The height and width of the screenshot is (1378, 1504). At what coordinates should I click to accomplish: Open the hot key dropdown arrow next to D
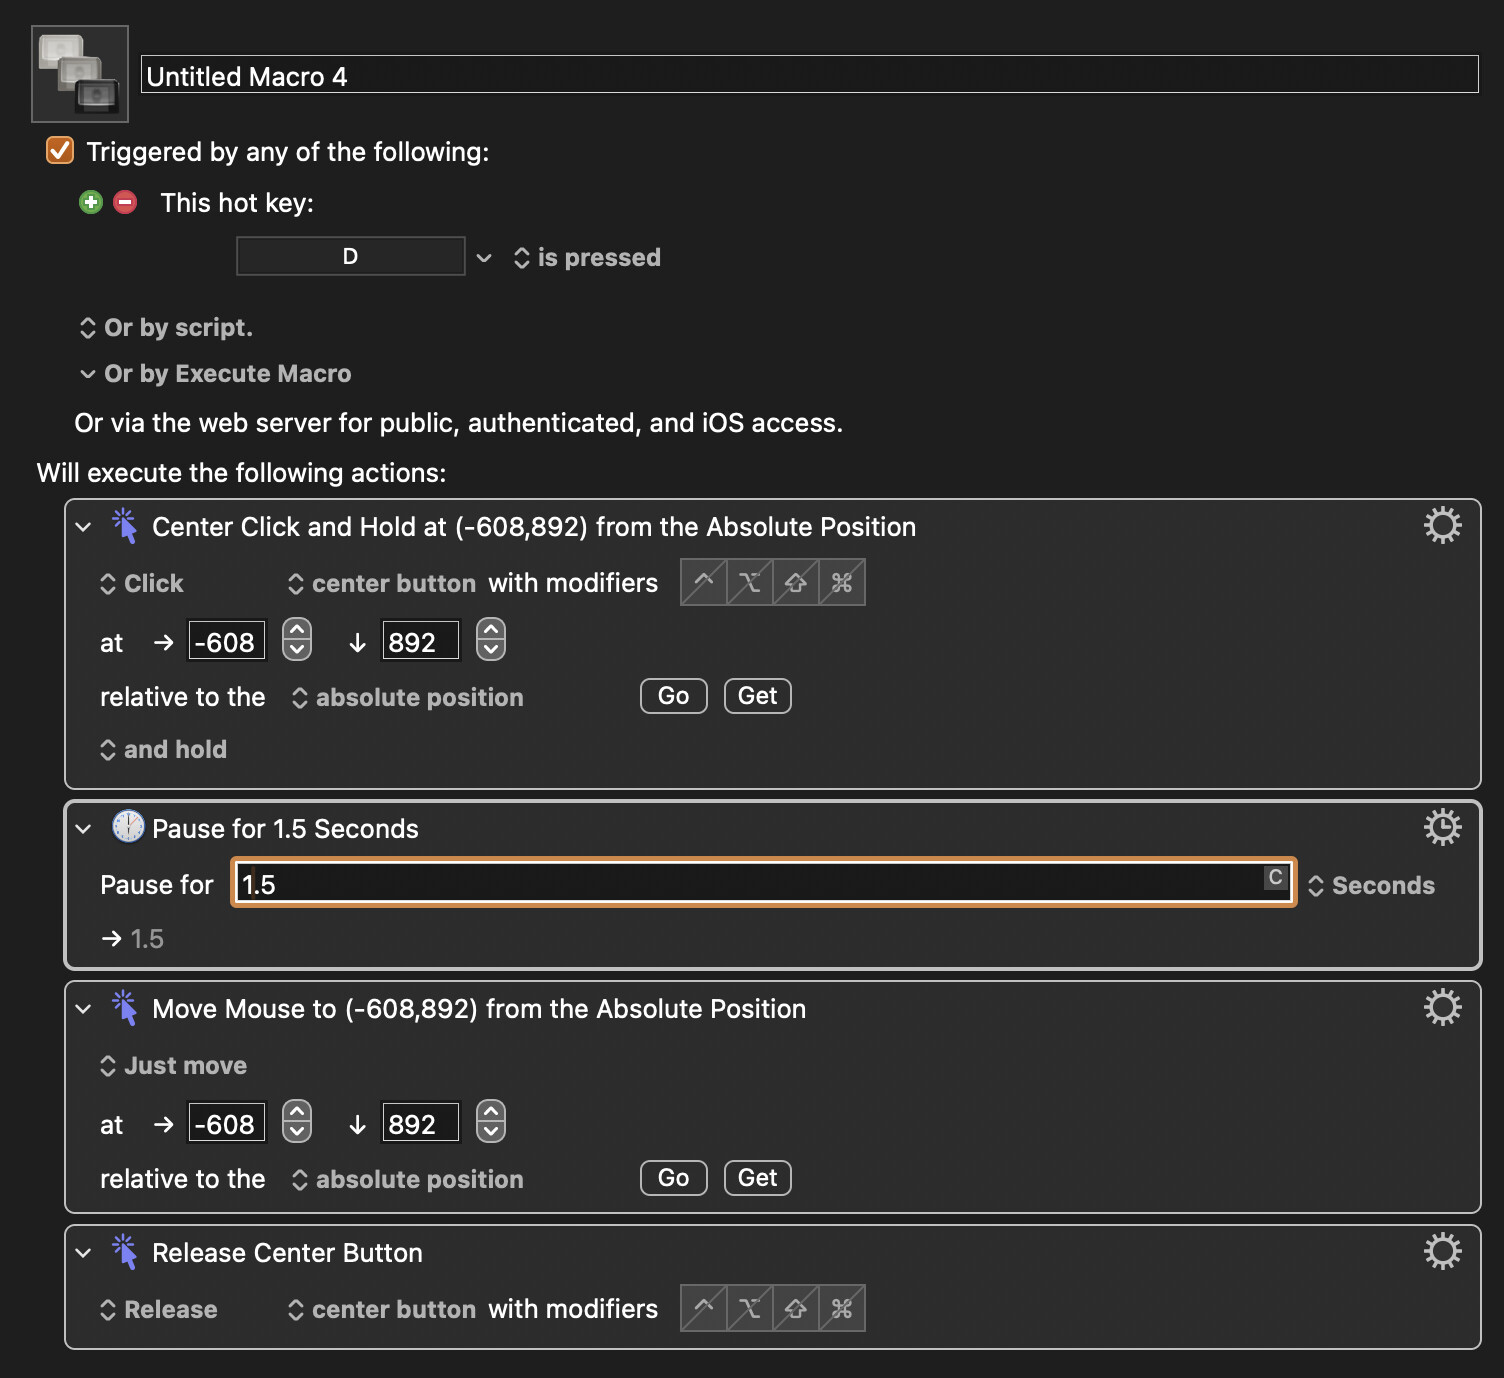click(x=484, y=258)
